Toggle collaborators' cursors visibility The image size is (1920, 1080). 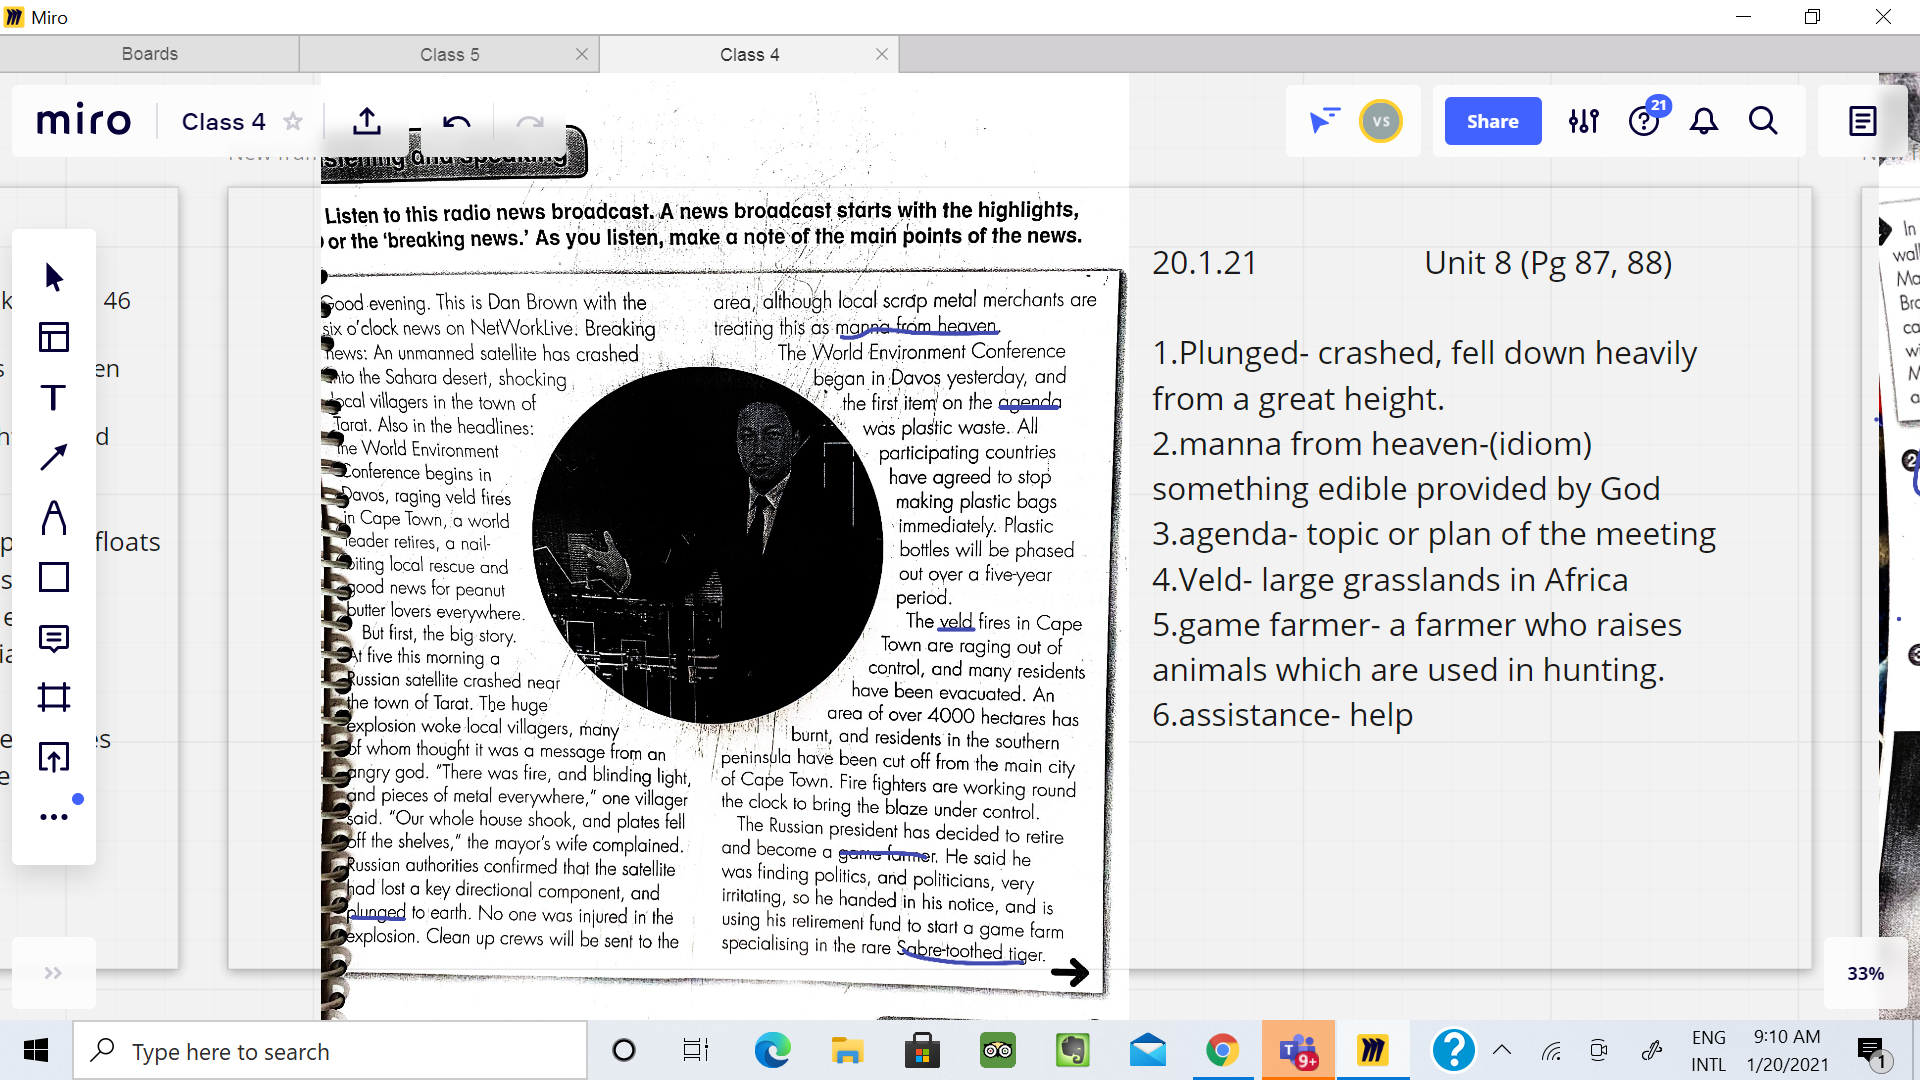1324,121
